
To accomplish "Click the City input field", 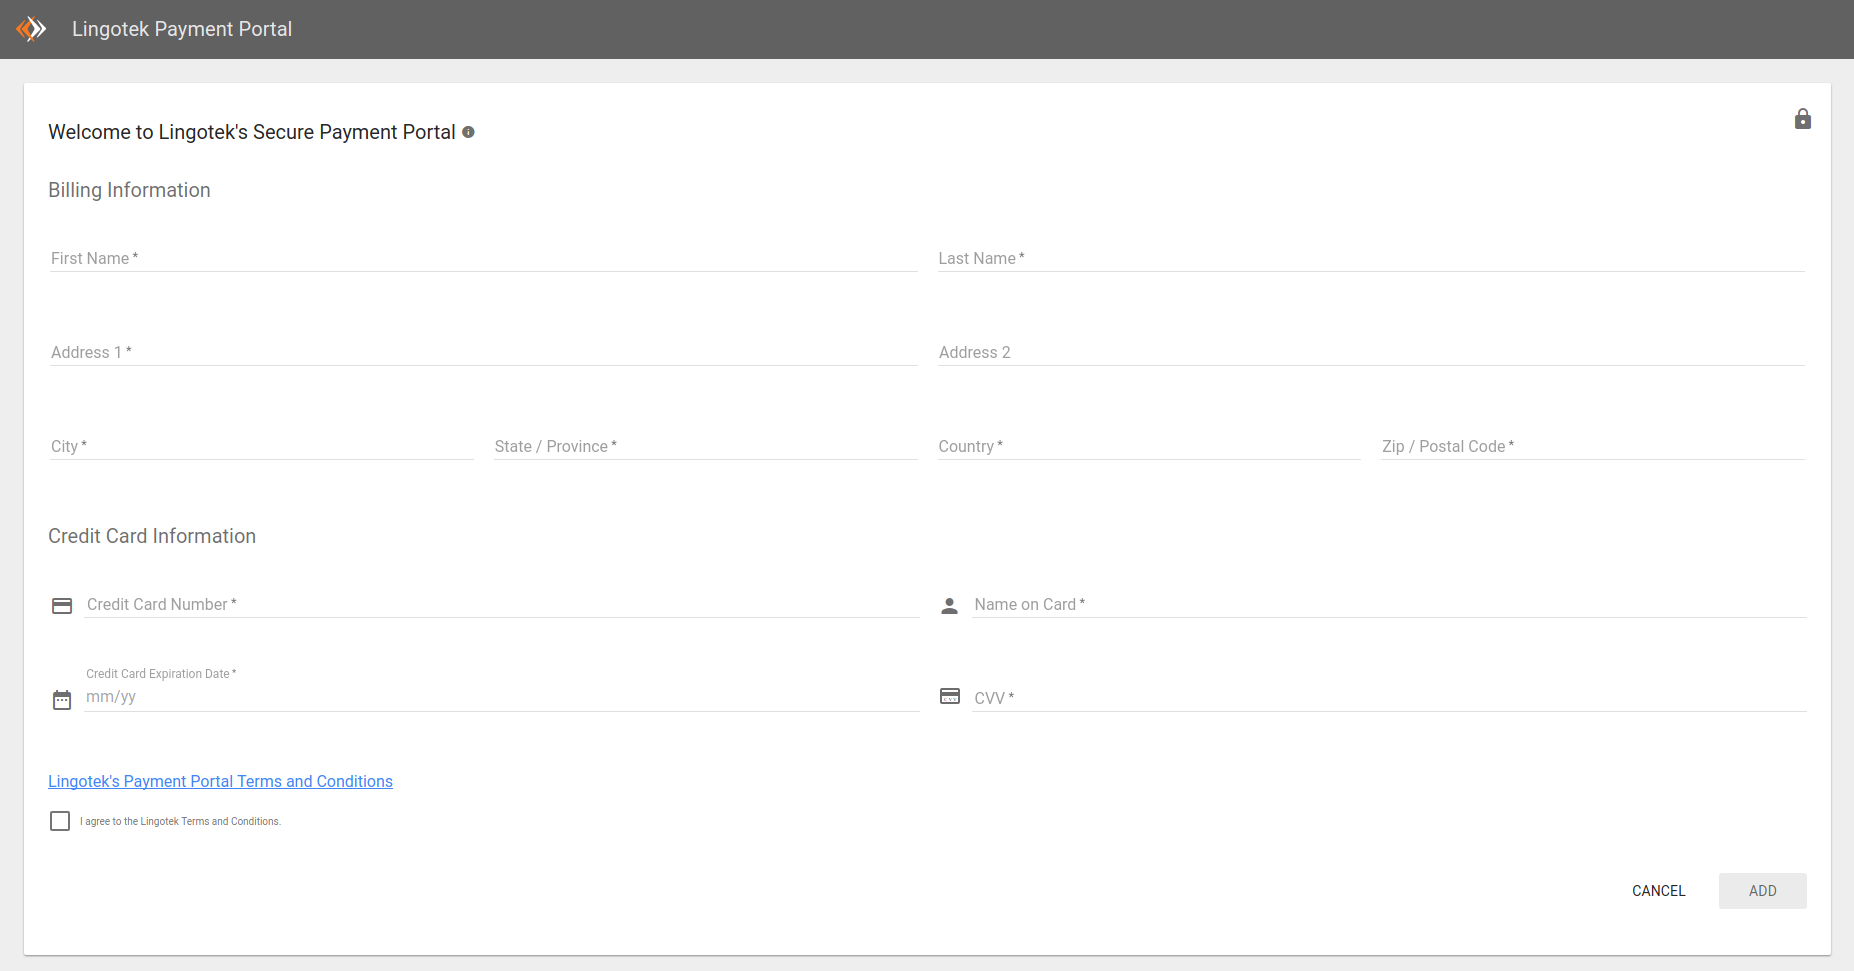I will (261, 446).
